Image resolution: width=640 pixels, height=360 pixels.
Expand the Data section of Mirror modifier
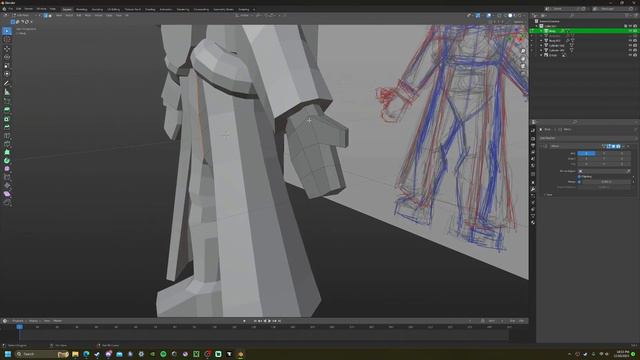pos(545,195)
